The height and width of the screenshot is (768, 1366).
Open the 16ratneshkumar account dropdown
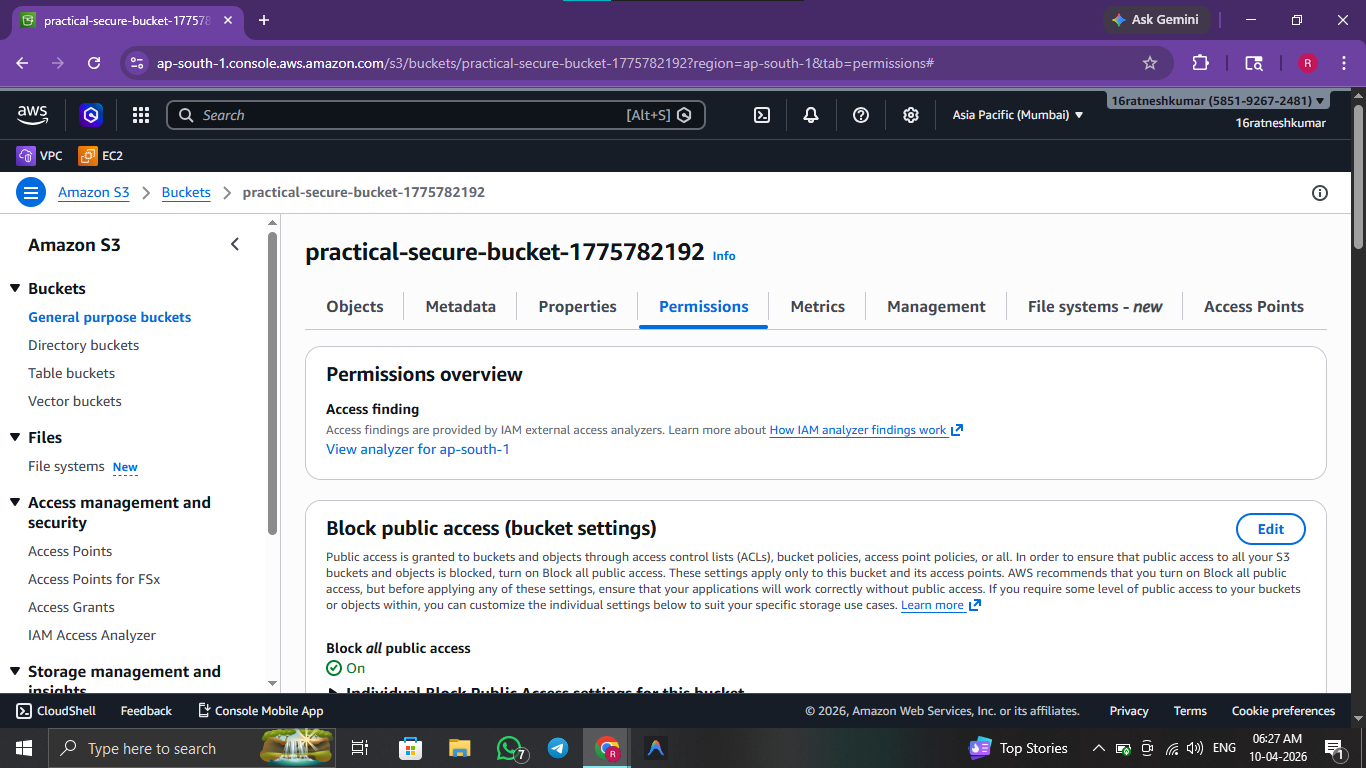coord(1218,101)
